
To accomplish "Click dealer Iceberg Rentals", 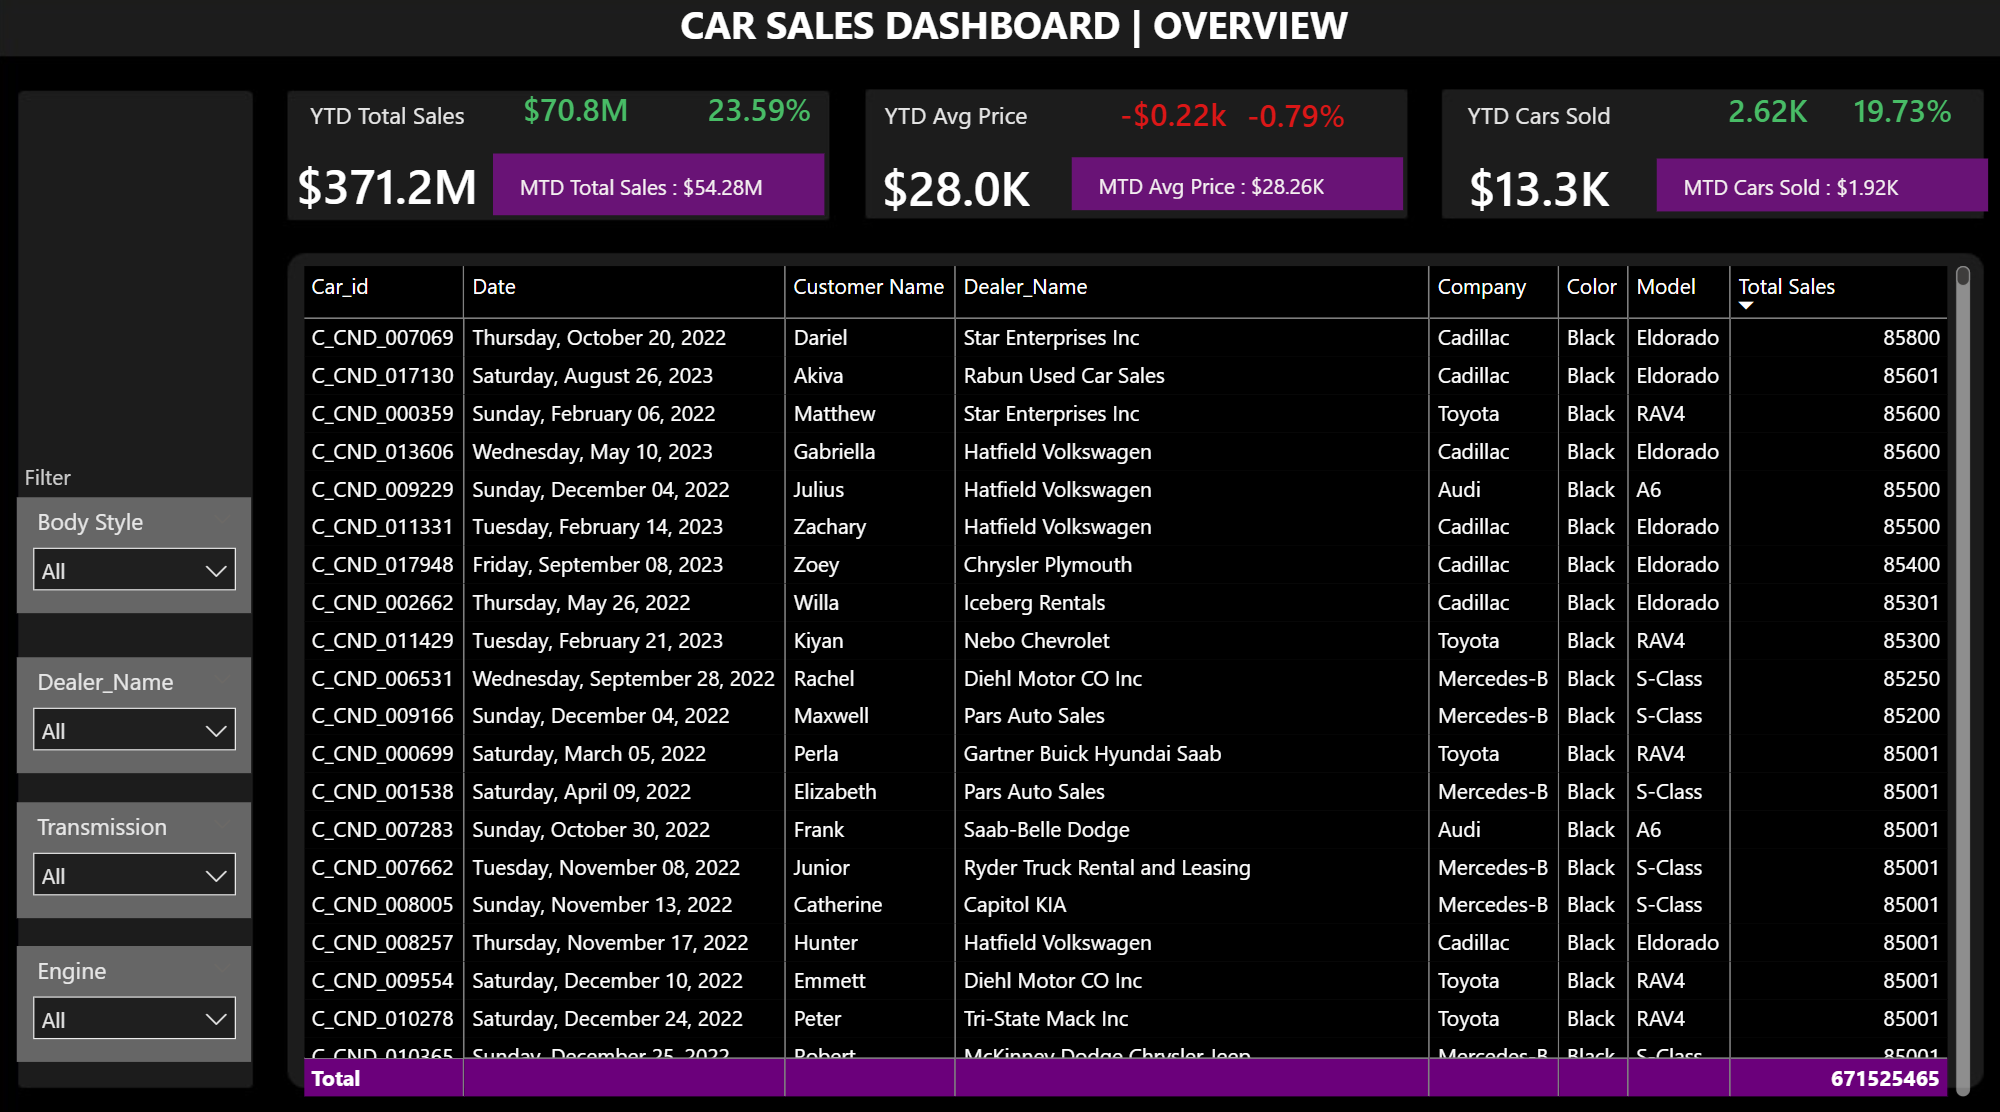I will pos(1034,603).
